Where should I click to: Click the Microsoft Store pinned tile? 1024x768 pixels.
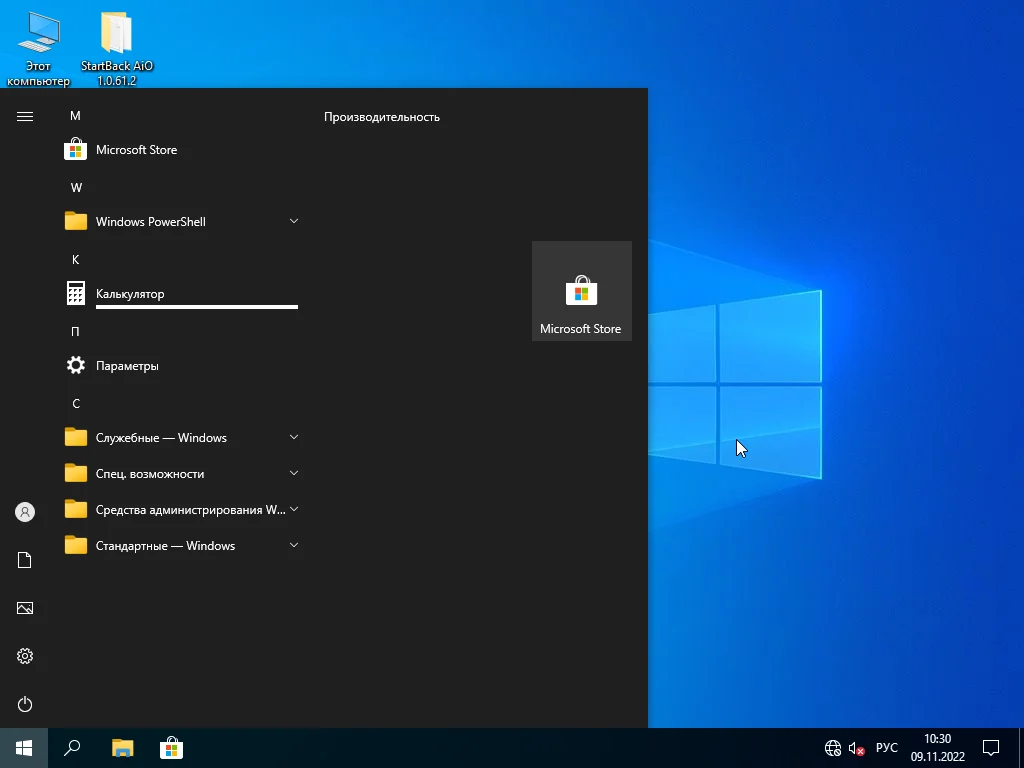(581, 291)
